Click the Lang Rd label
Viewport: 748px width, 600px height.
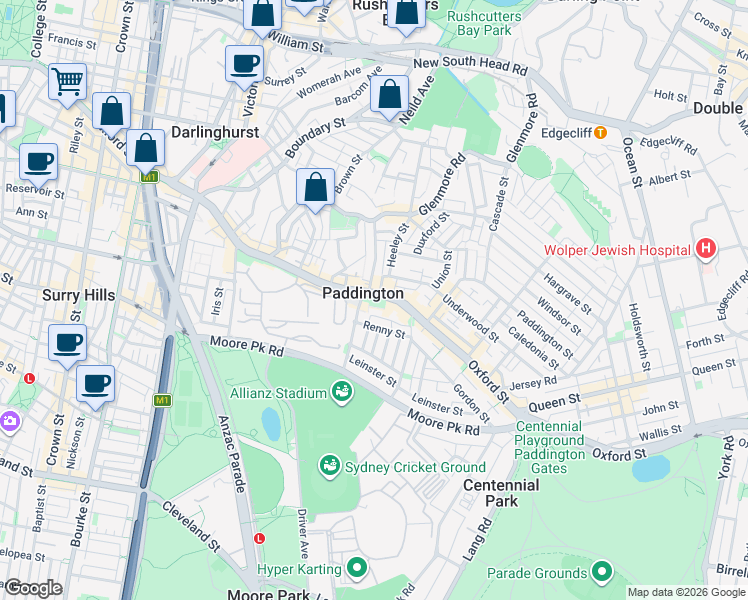tap(477, 539)
